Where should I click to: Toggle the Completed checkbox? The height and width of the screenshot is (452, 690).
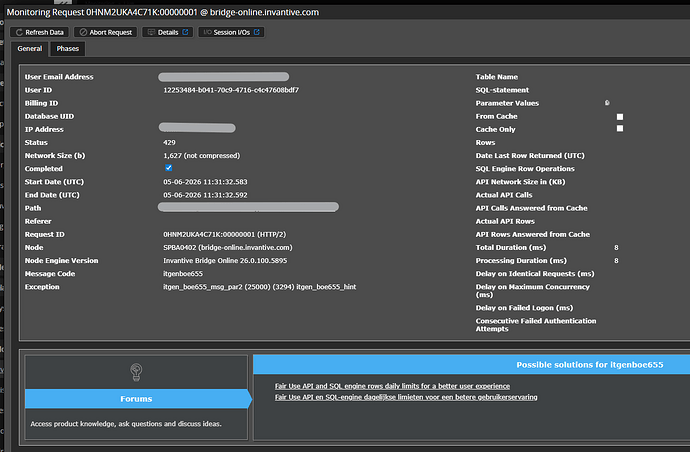169,168
